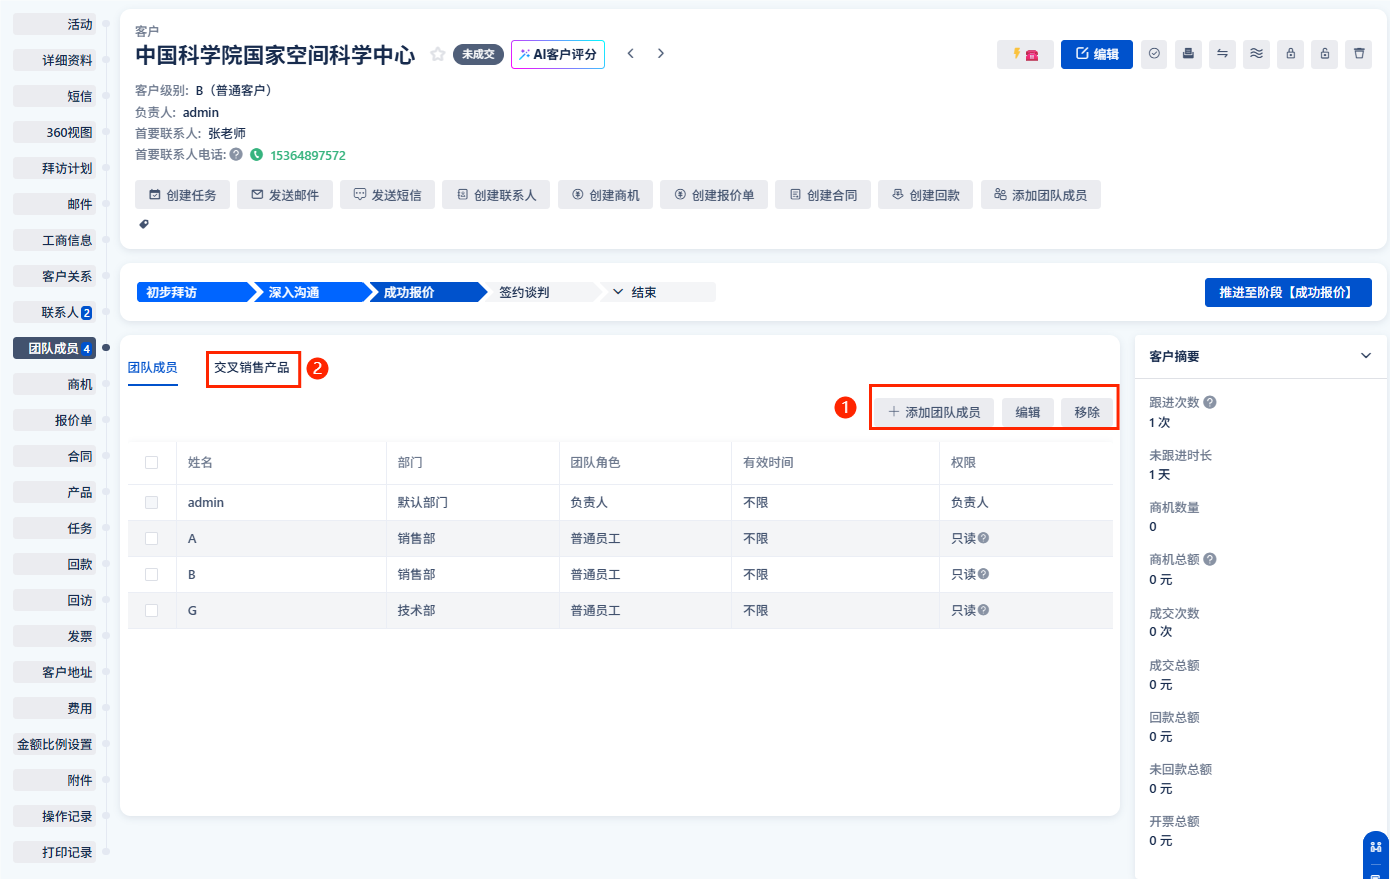
Task: Toggle the select-all header checkbox
Action: 152,462
